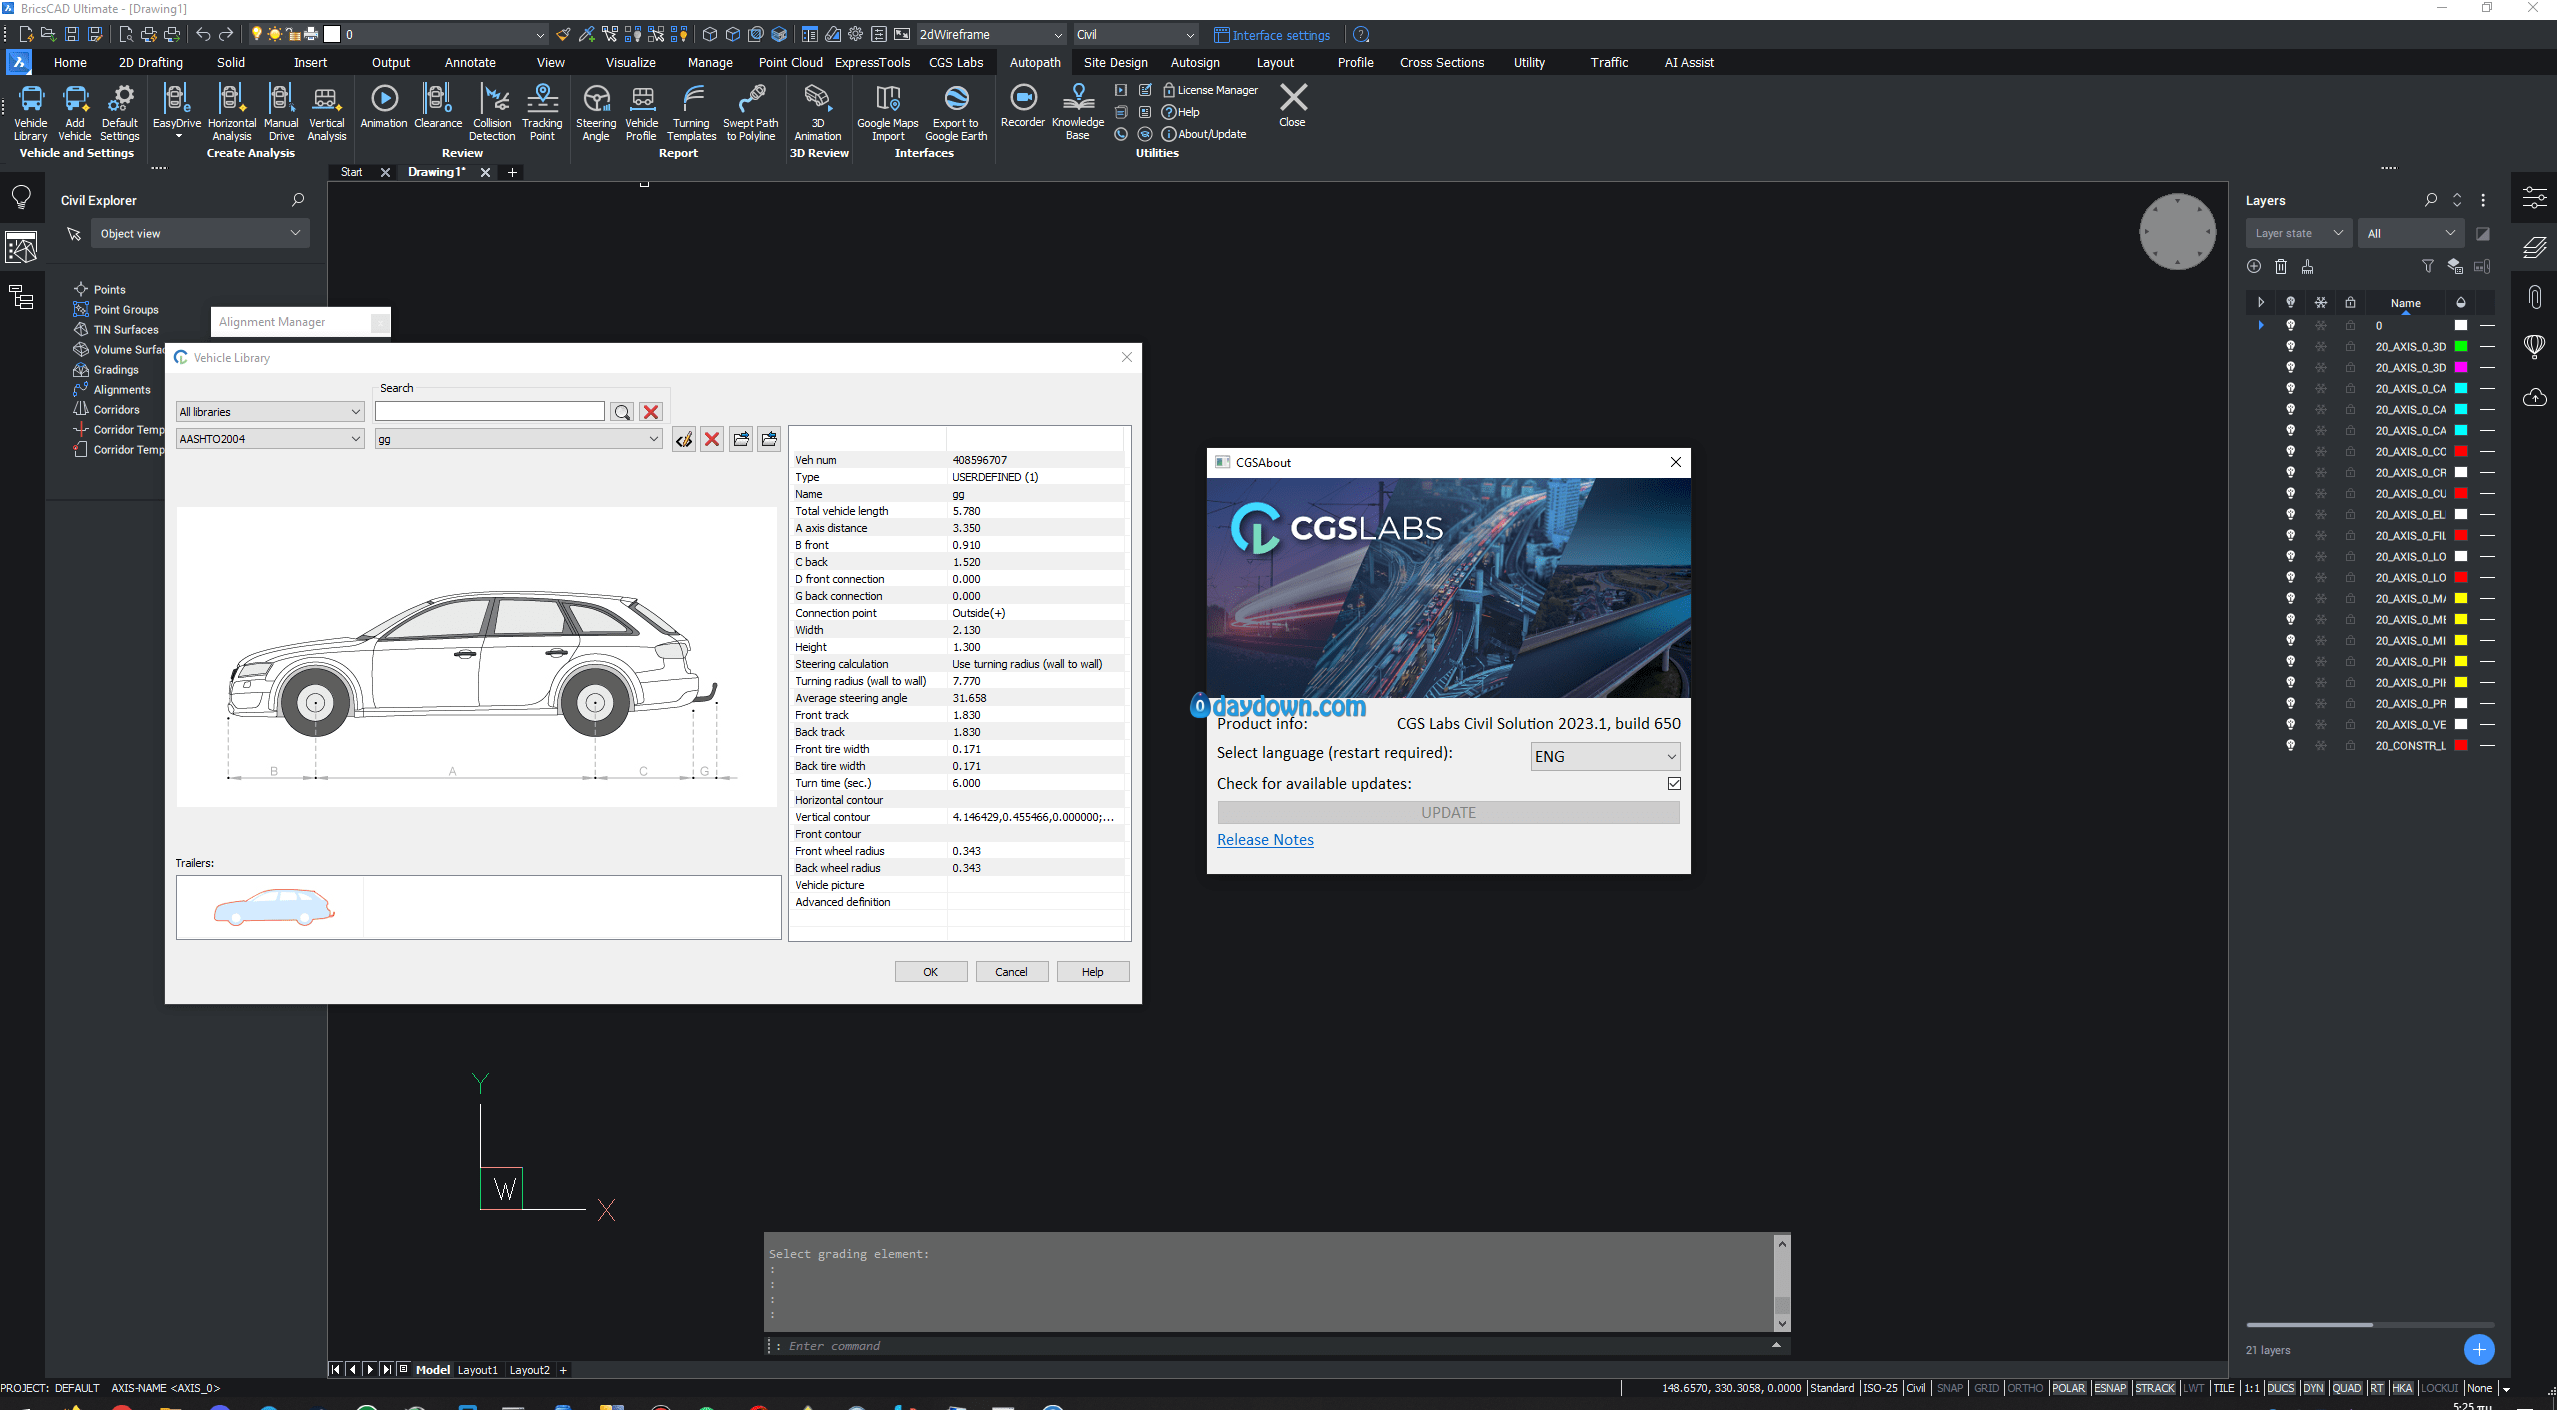Viewport: 2557px width, 1410px height.
Task: Start the Recorder utility
Action: [1023, 105]
